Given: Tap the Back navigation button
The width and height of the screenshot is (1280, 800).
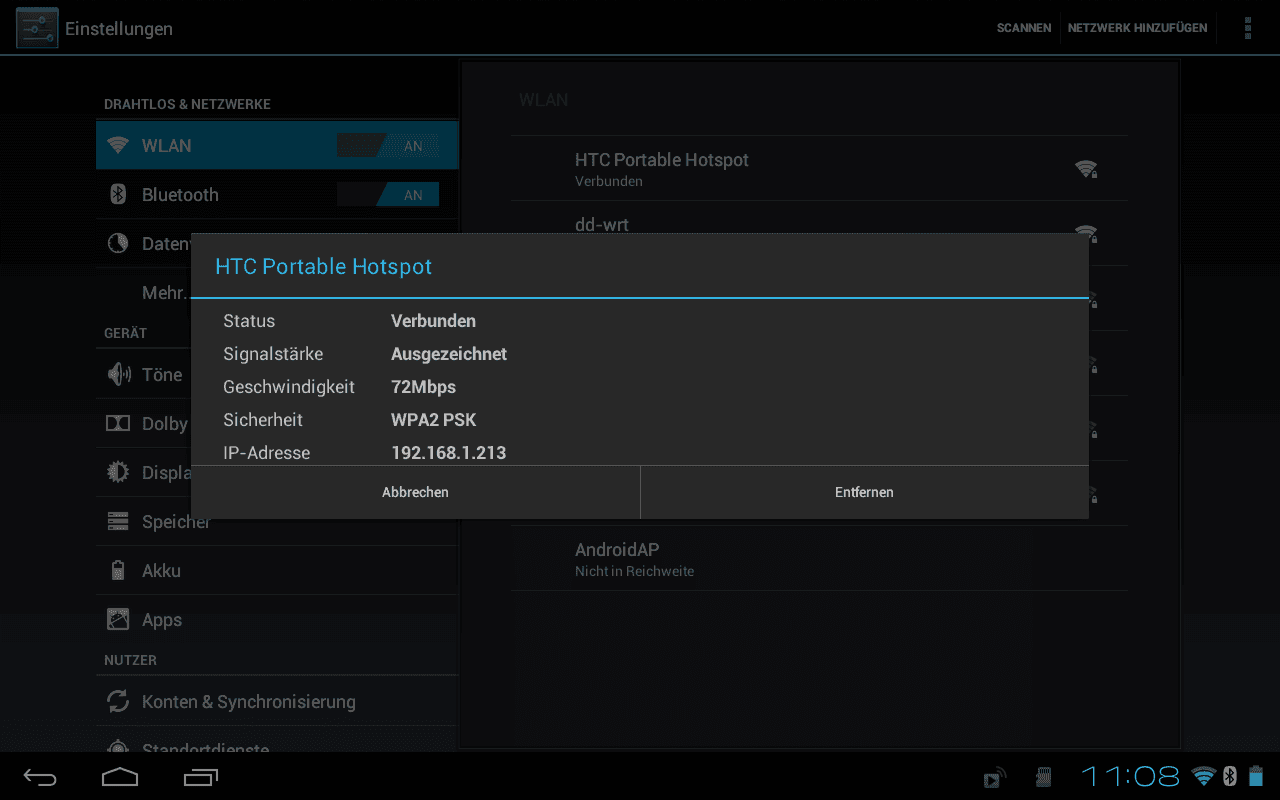Looking at the screenshot, I should click(41, 777).
